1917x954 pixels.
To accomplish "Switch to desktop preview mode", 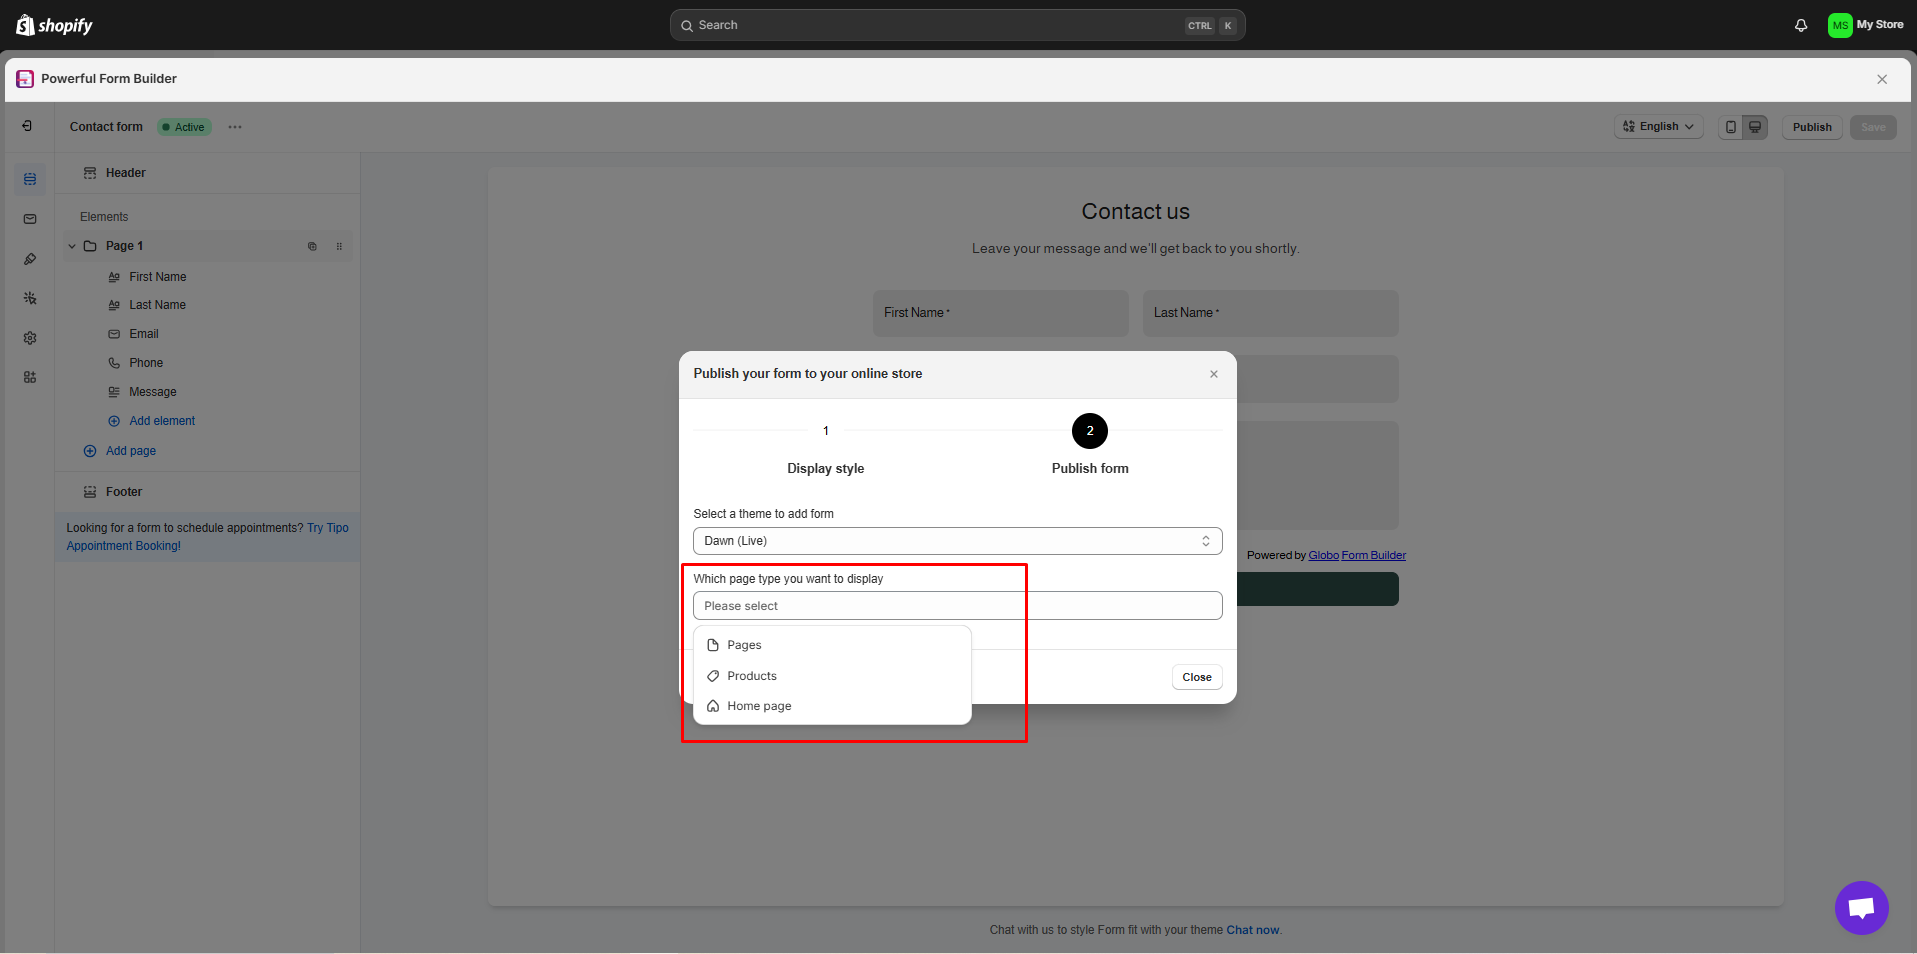I will point(1756,127).
